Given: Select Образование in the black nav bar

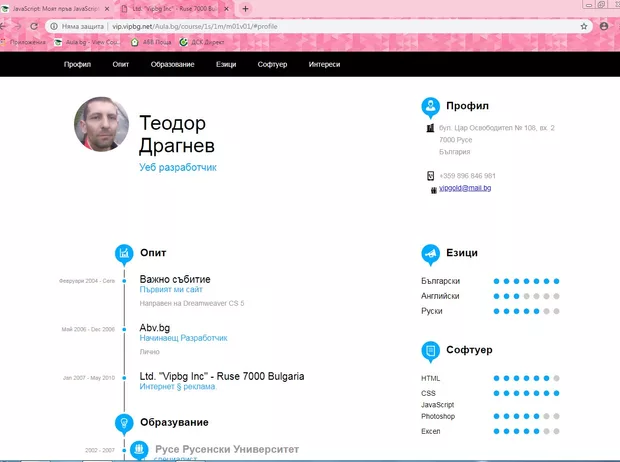Looking at the screenshot, I should (172, 64).
